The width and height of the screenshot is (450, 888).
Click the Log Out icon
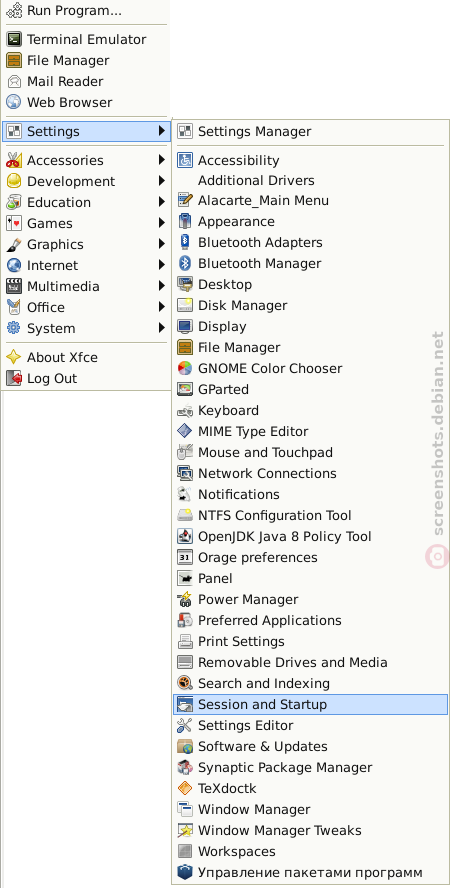14,378
